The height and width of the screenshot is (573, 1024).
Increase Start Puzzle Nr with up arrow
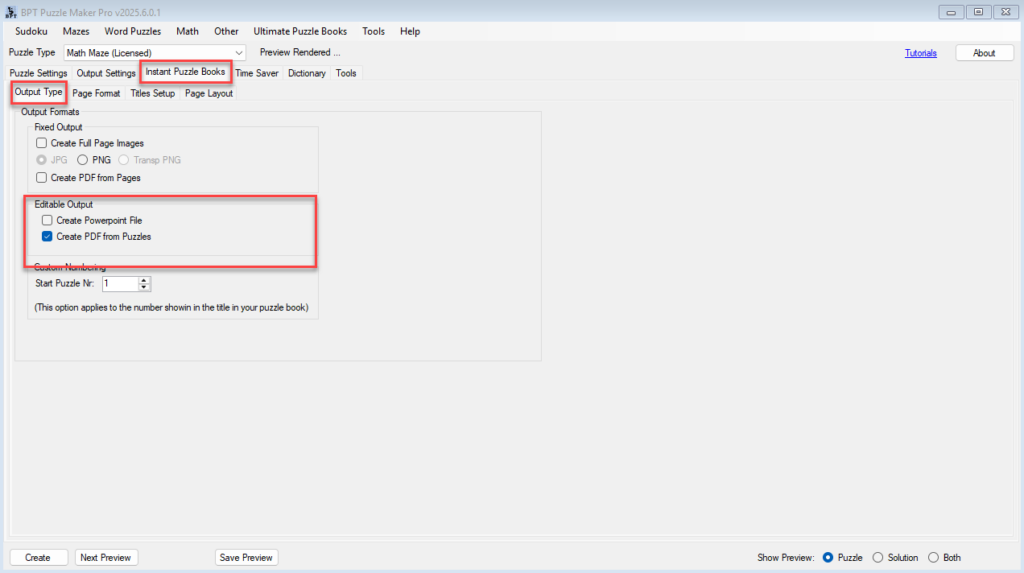(x=144, y=280)
